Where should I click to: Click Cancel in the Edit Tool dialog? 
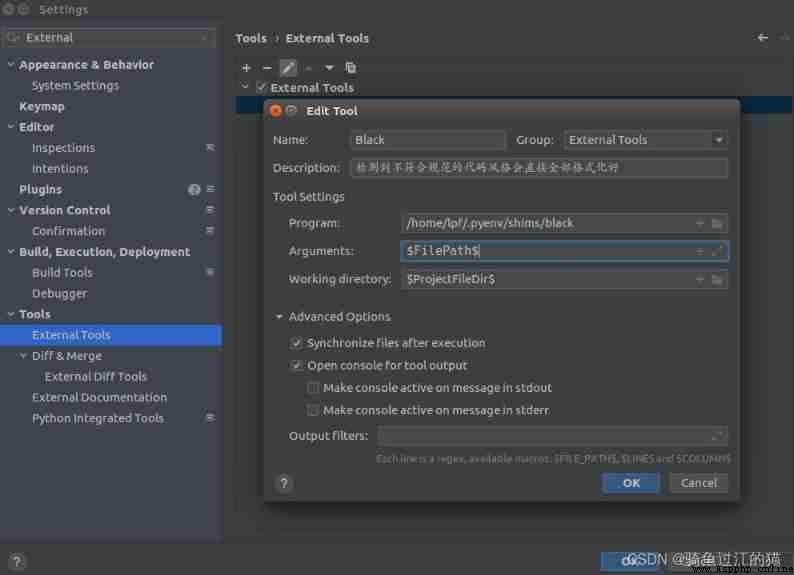pos(699,483)
